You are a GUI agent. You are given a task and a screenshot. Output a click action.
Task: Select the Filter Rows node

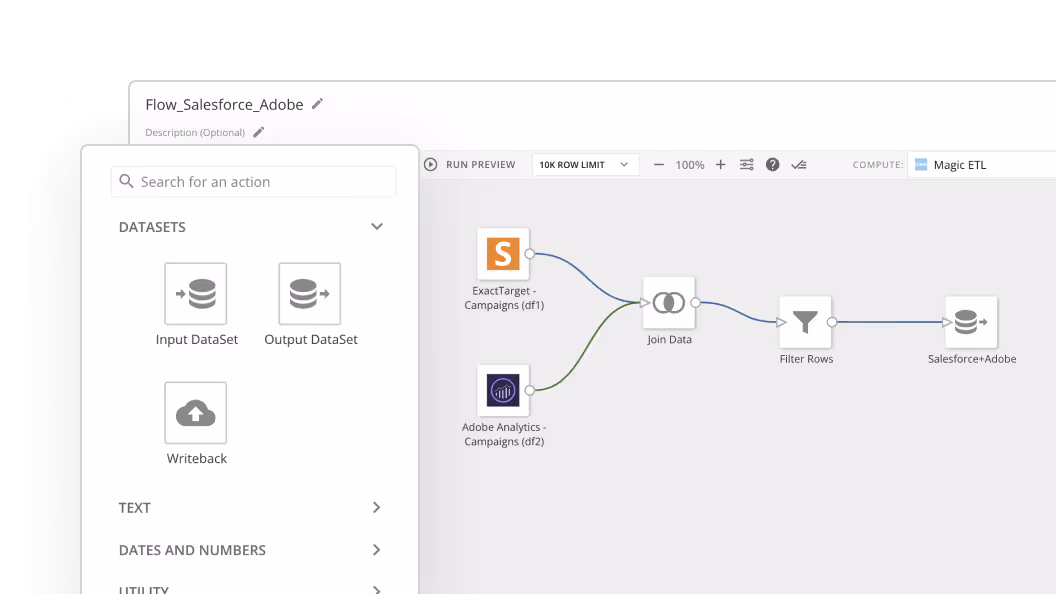[x=806, y=322]
